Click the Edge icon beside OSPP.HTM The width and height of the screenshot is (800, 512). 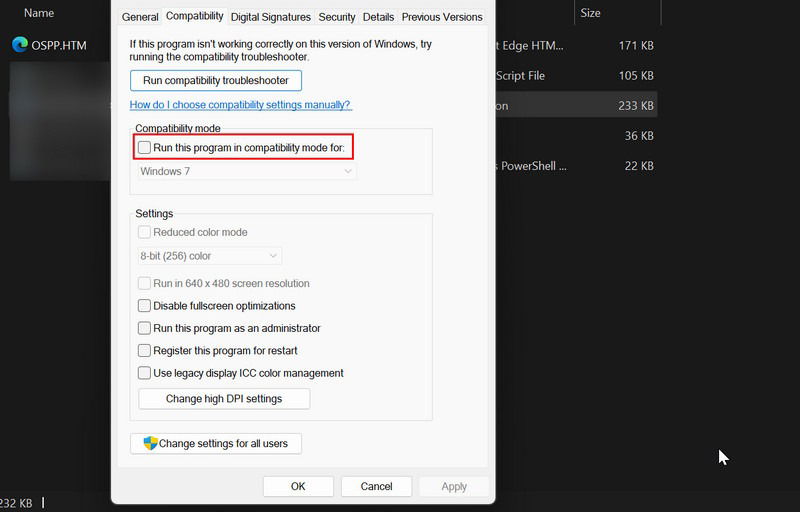coord(20,44)
